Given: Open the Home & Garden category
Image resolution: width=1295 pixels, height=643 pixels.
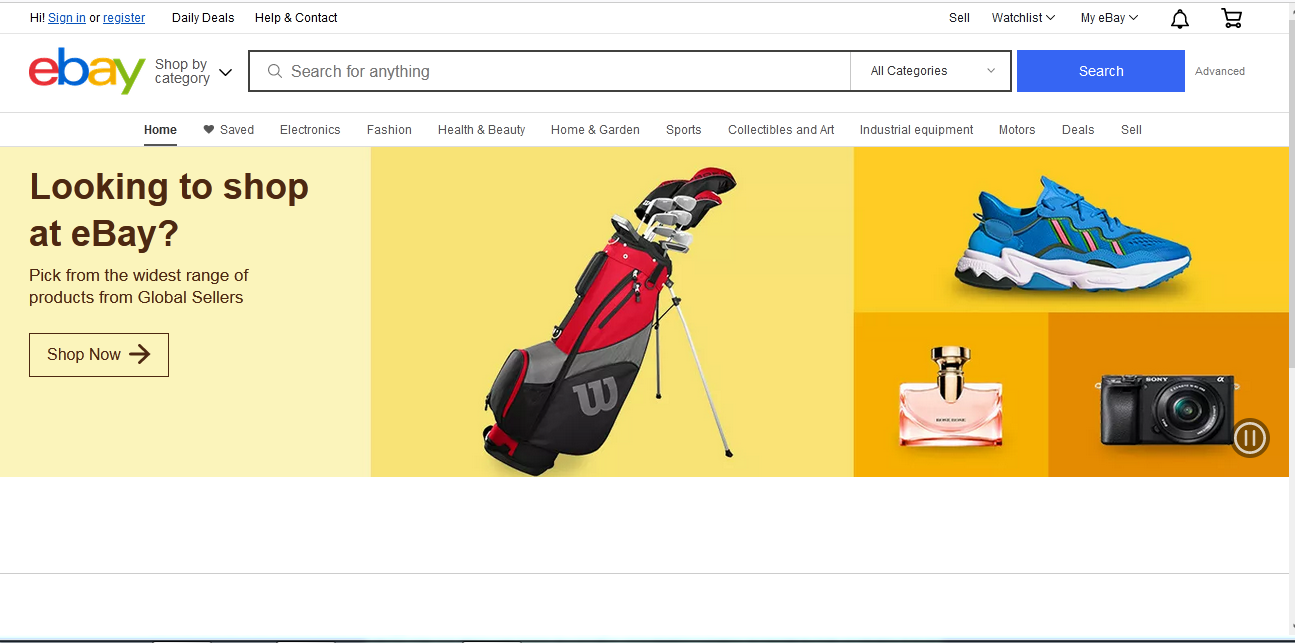Looking at the screenshot, I should [595, 130].
